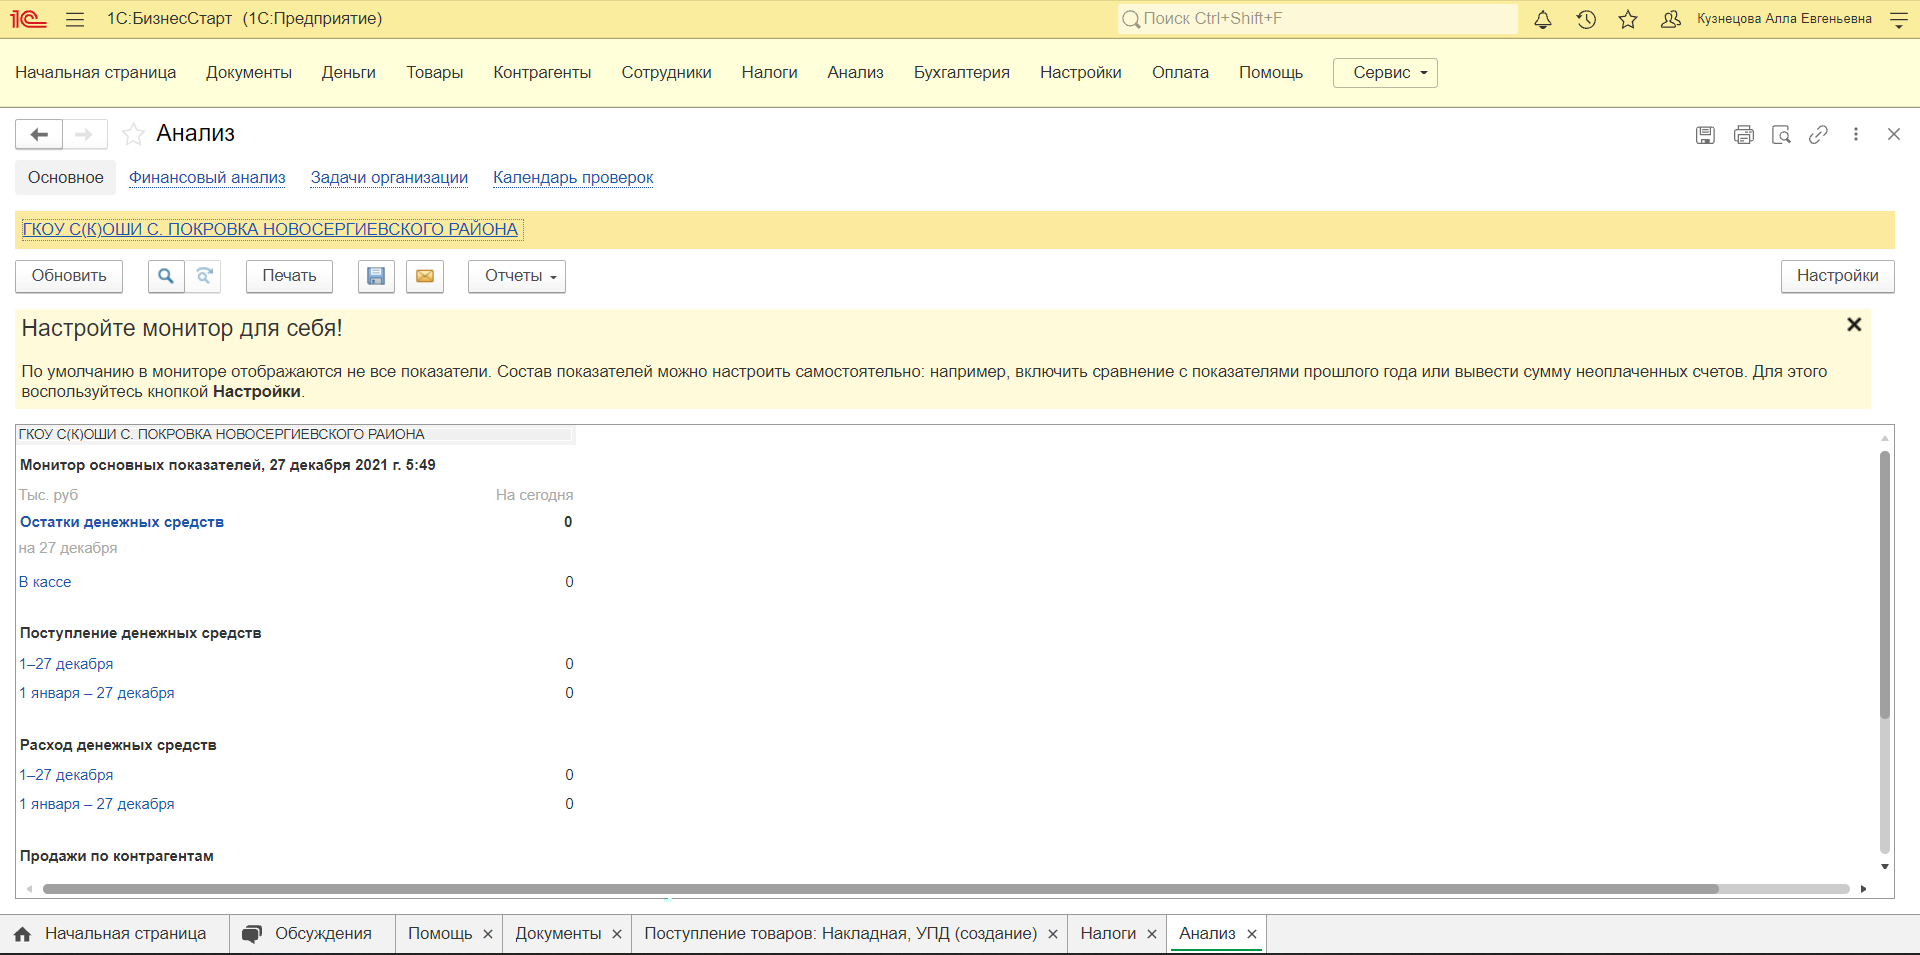The image size is (1920, 955).
Task: Copy link via the chain icon
Action: 1818,135
